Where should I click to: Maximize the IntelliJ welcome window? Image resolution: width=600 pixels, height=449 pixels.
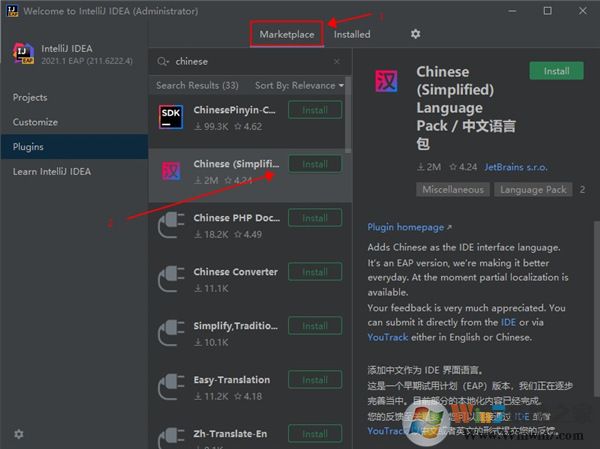547,11
